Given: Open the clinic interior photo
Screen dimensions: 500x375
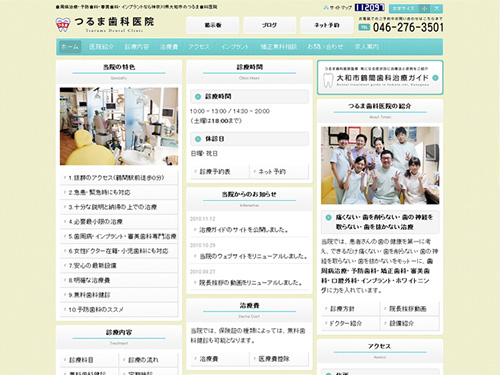Looking at the screenshot, I should click(x=119, y=126).
